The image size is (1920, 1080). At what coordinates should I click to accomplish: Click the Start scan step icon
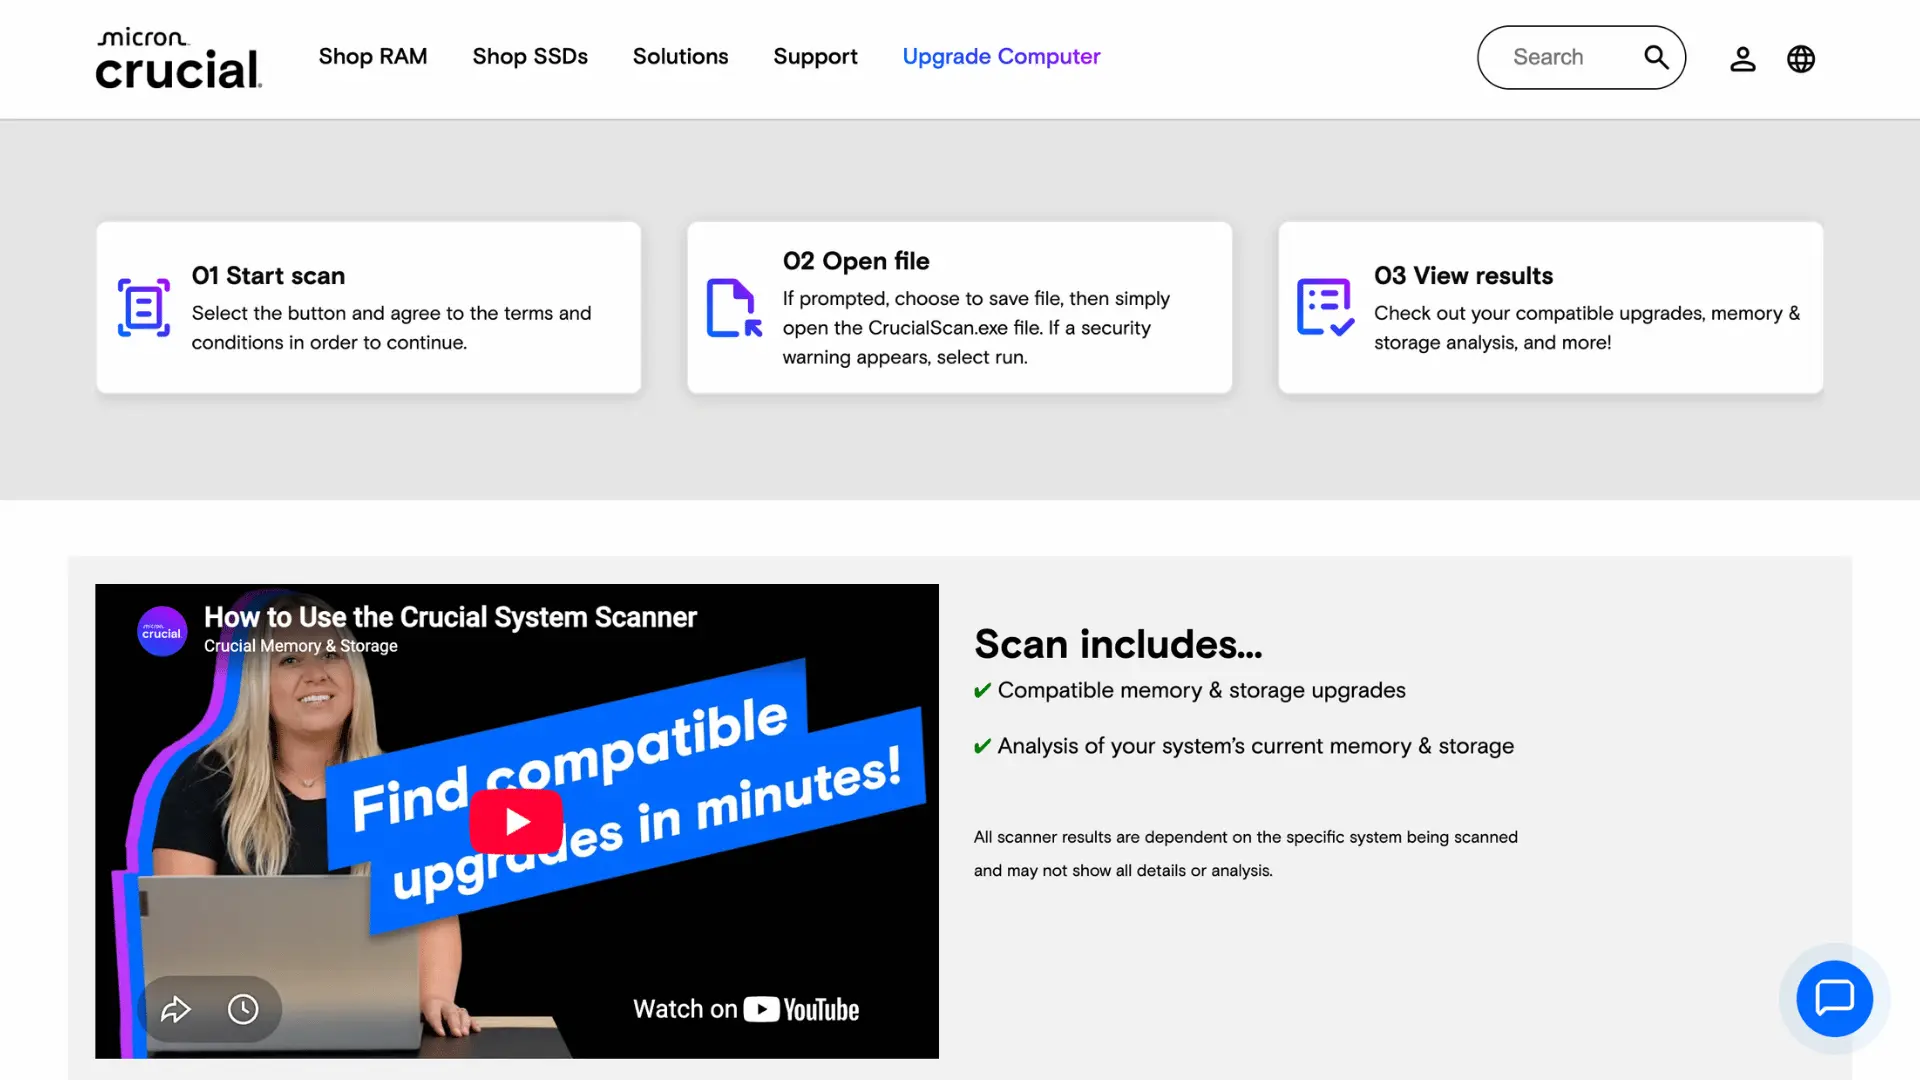[144, 308]
